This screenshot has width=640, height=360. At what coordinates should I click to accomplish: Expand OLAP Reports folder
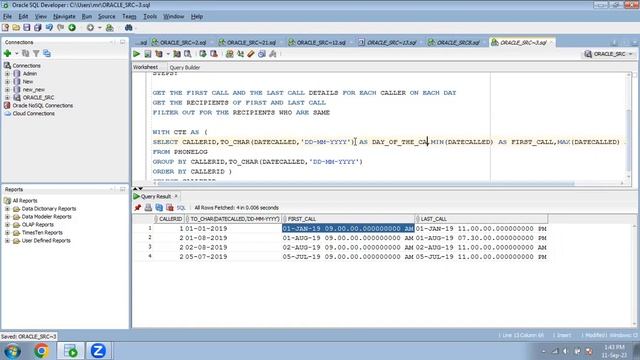[x=7, y=225]
